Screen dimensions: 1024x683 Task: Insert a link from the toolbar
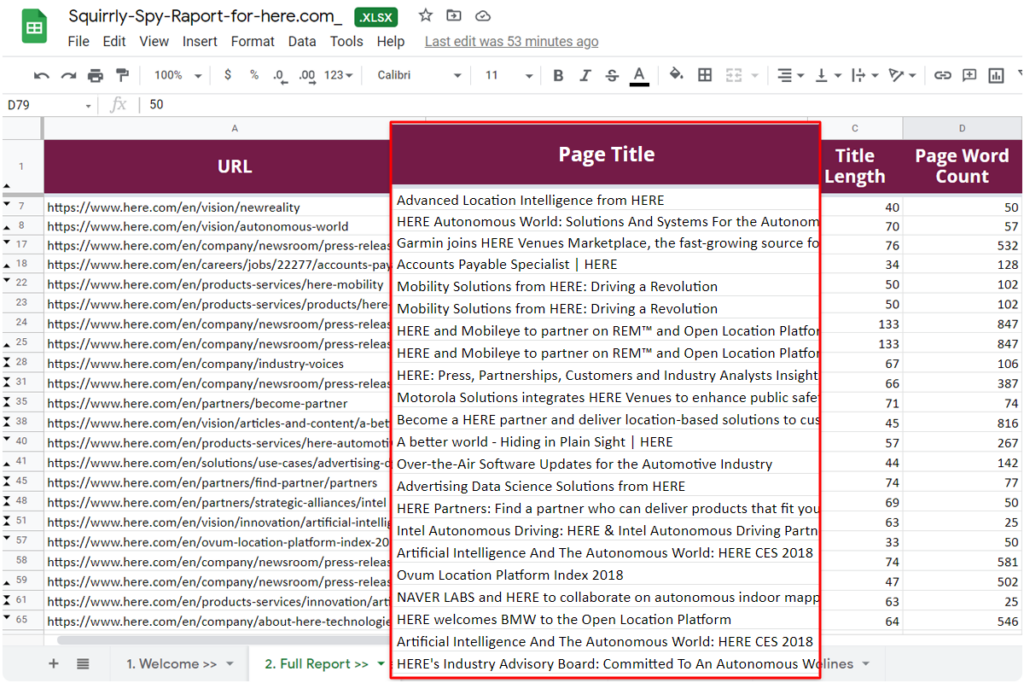[942, 75]
